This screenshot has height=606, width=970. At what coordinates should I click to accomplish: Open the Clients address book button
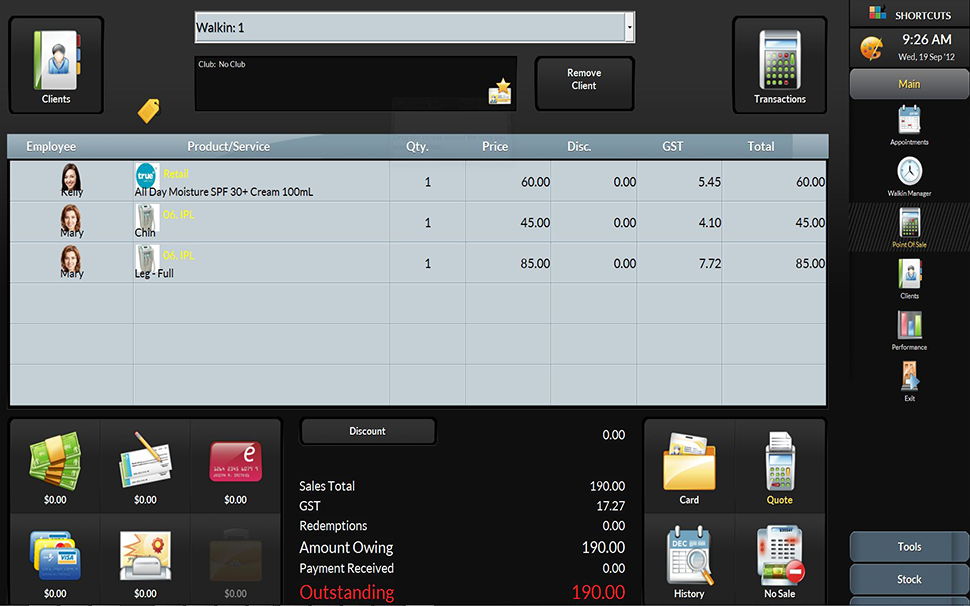coord(56,65)
